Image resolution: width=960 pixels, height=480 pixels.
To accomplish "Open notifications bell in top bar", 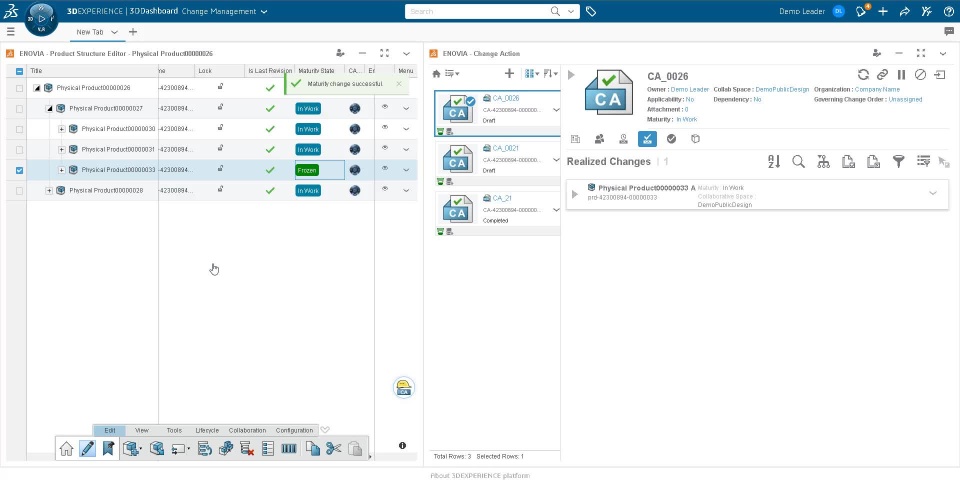I will click(x=861, y=11).
